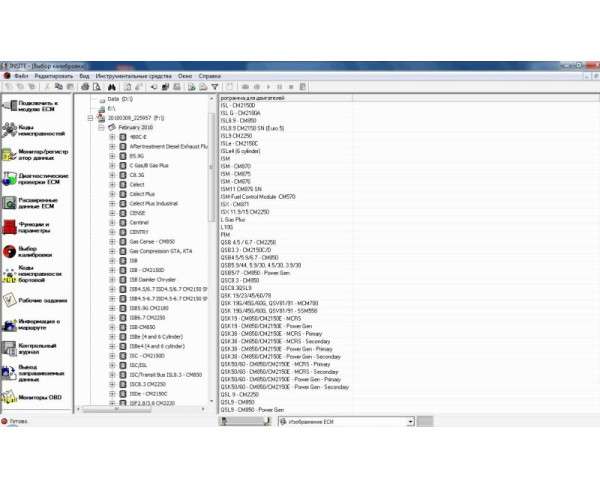Expand the ISB Daimler Chrysler node
600x489 pixels.
112,279
